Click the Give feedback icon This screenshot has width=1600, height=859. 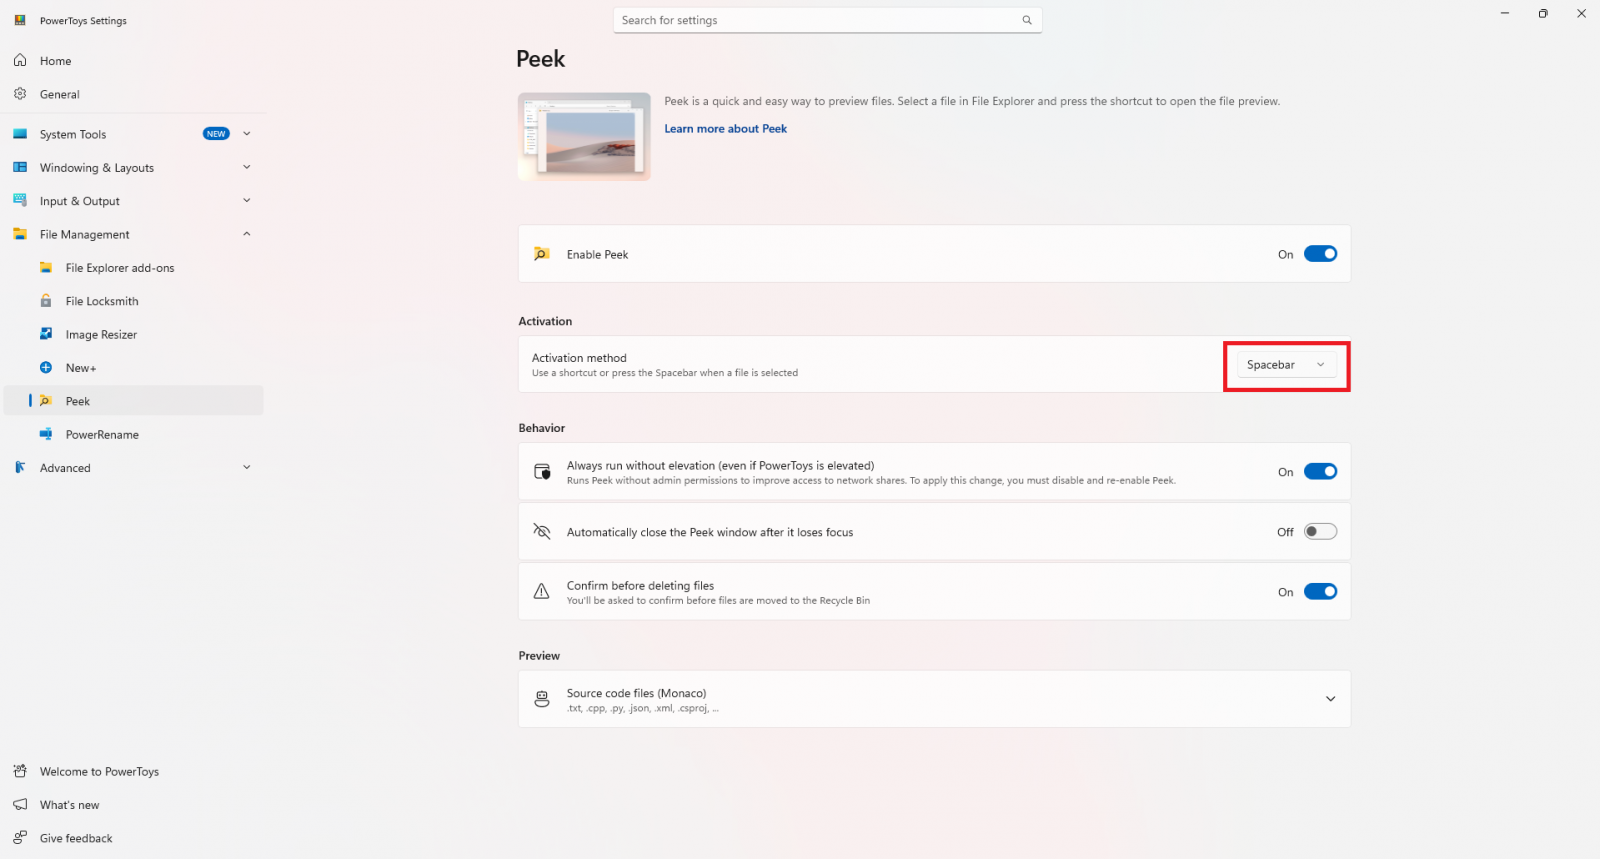point(20,838)
